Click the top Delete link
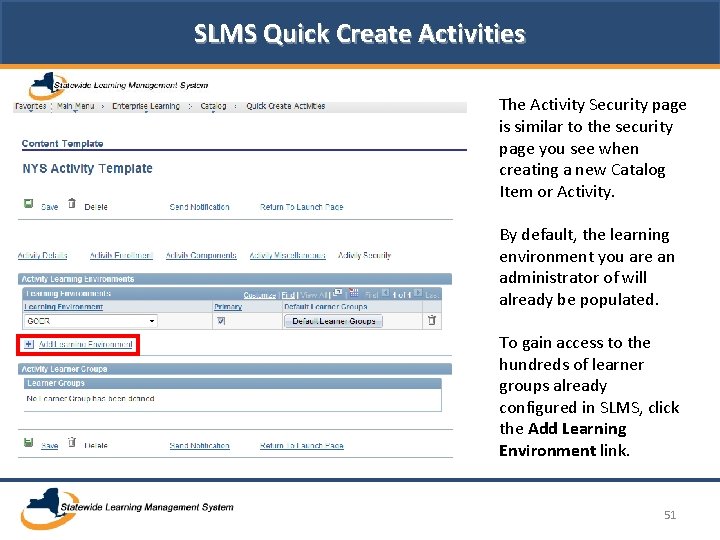This screenshot has height=540, width=720. (x=96, y=207)
